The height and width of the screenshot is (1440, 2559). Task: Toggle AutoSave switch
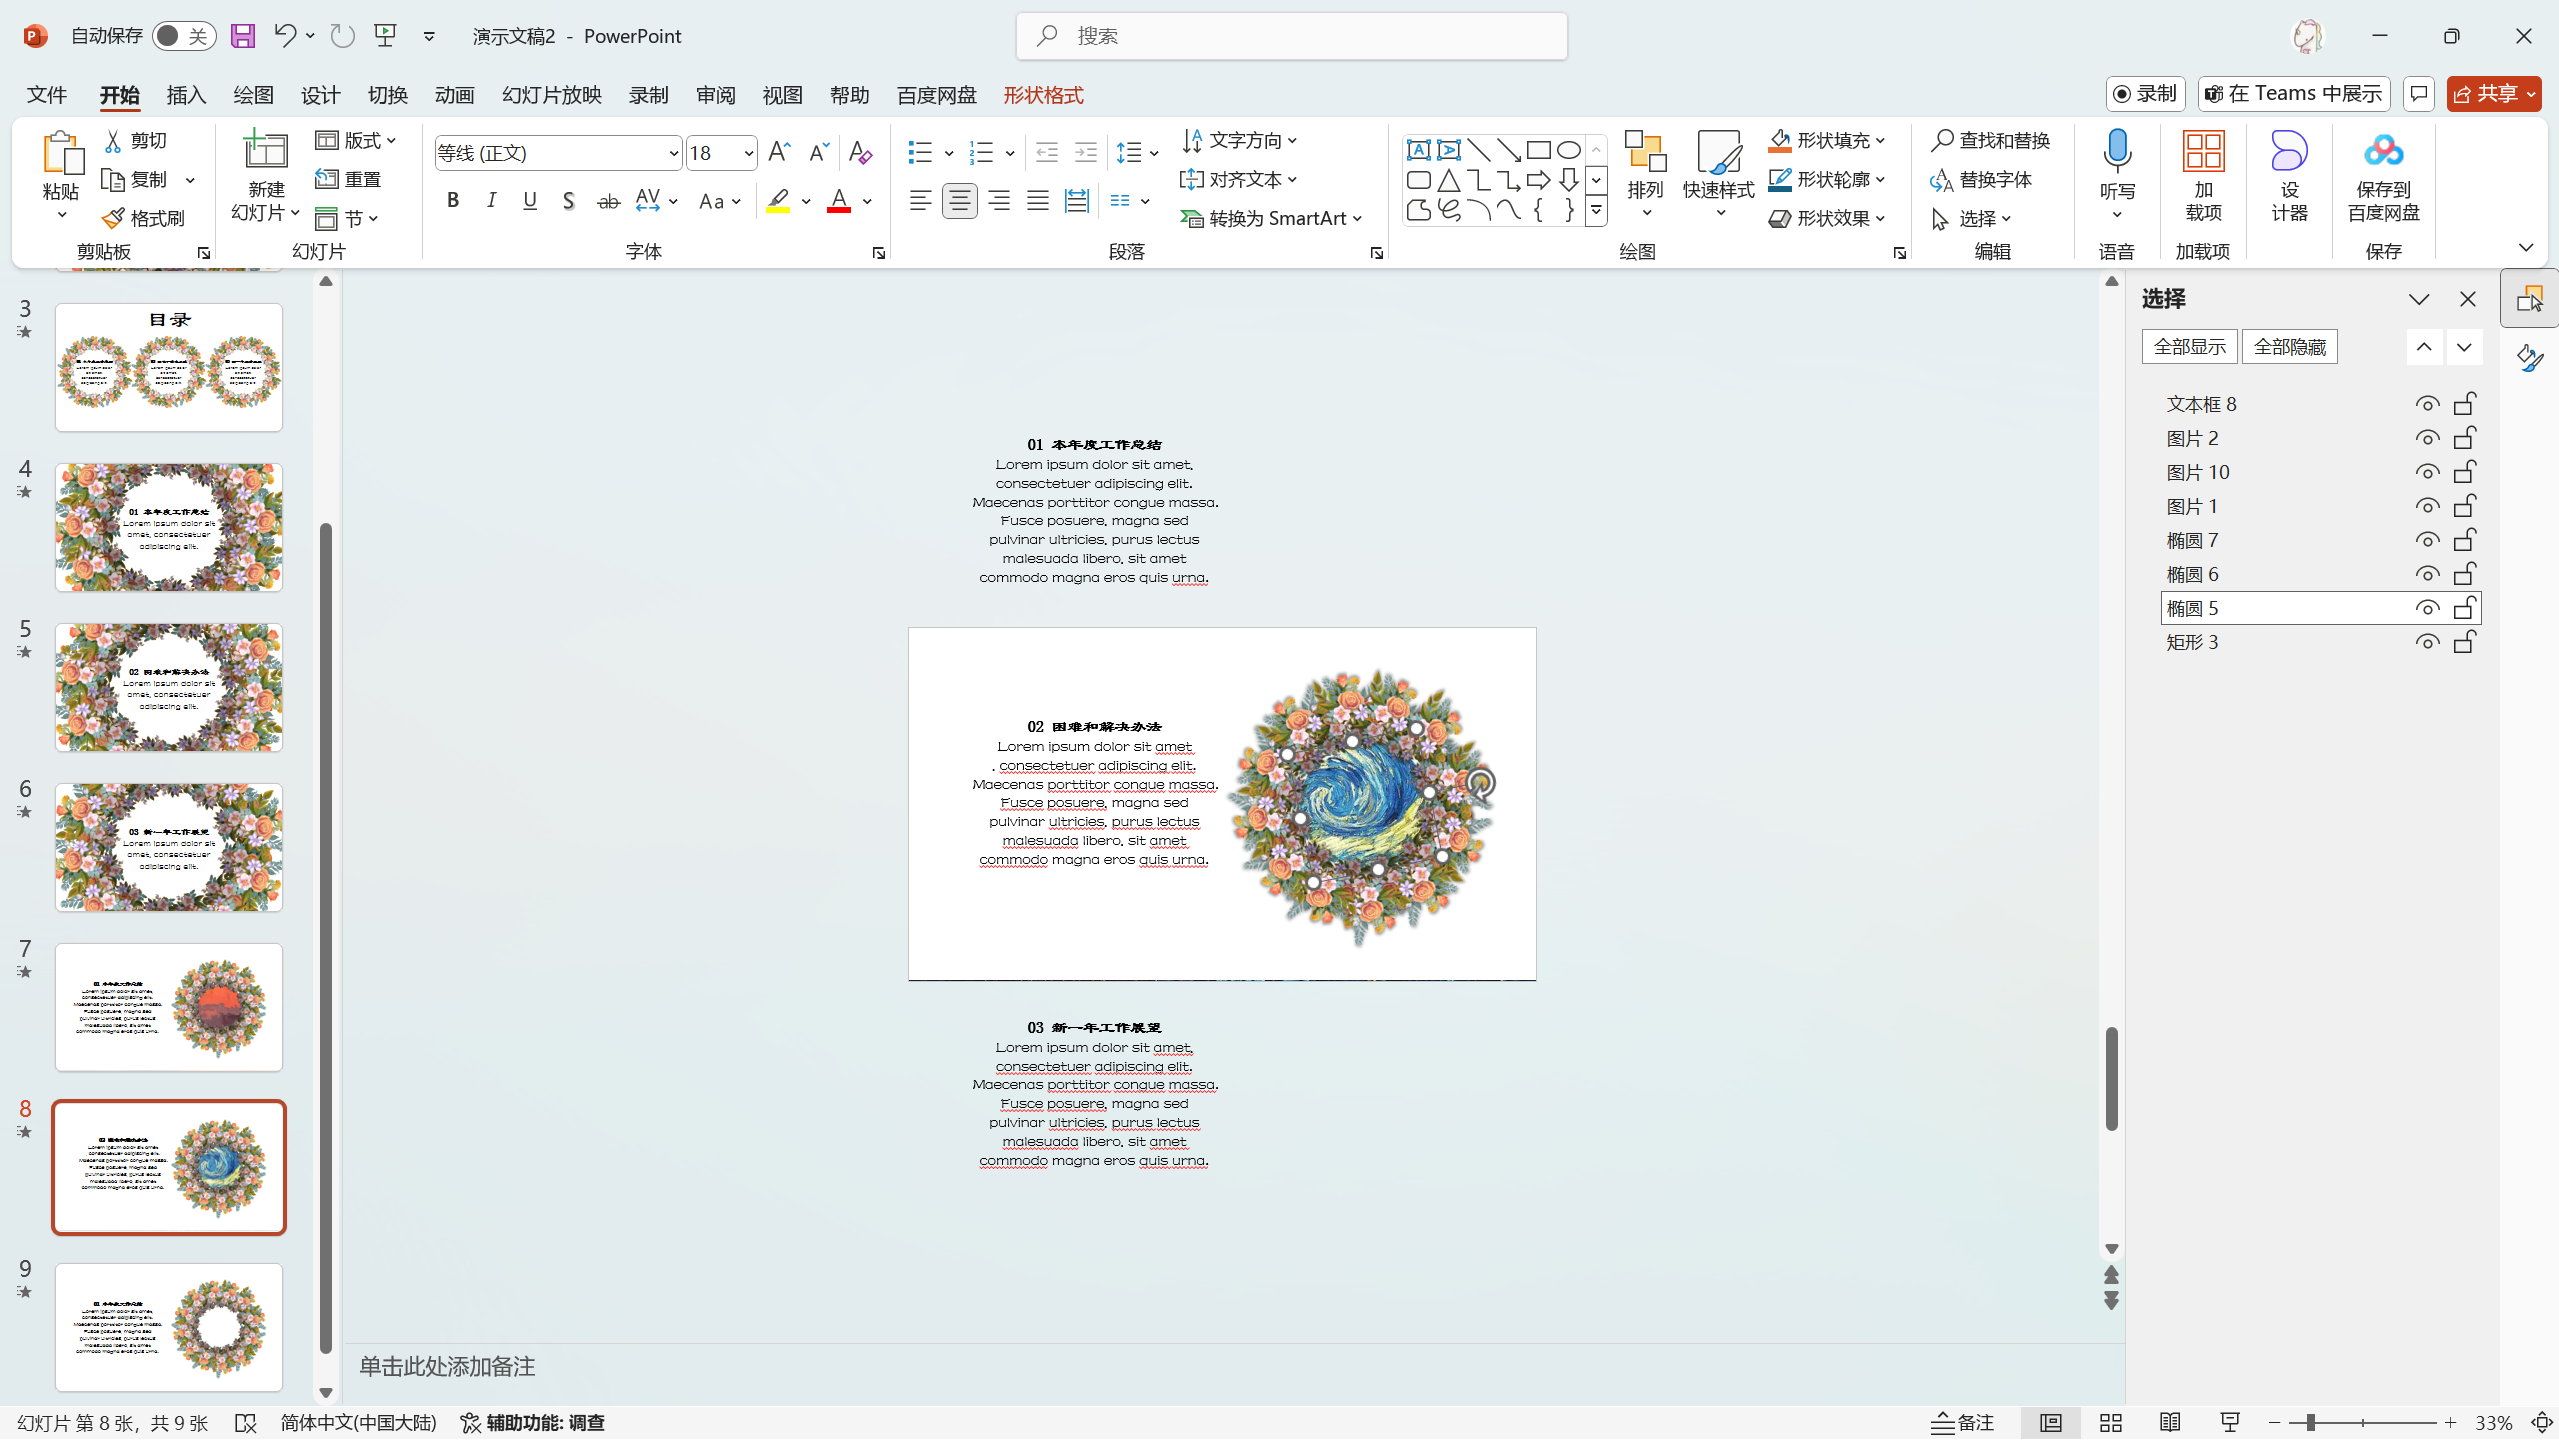tap(183, 36)
